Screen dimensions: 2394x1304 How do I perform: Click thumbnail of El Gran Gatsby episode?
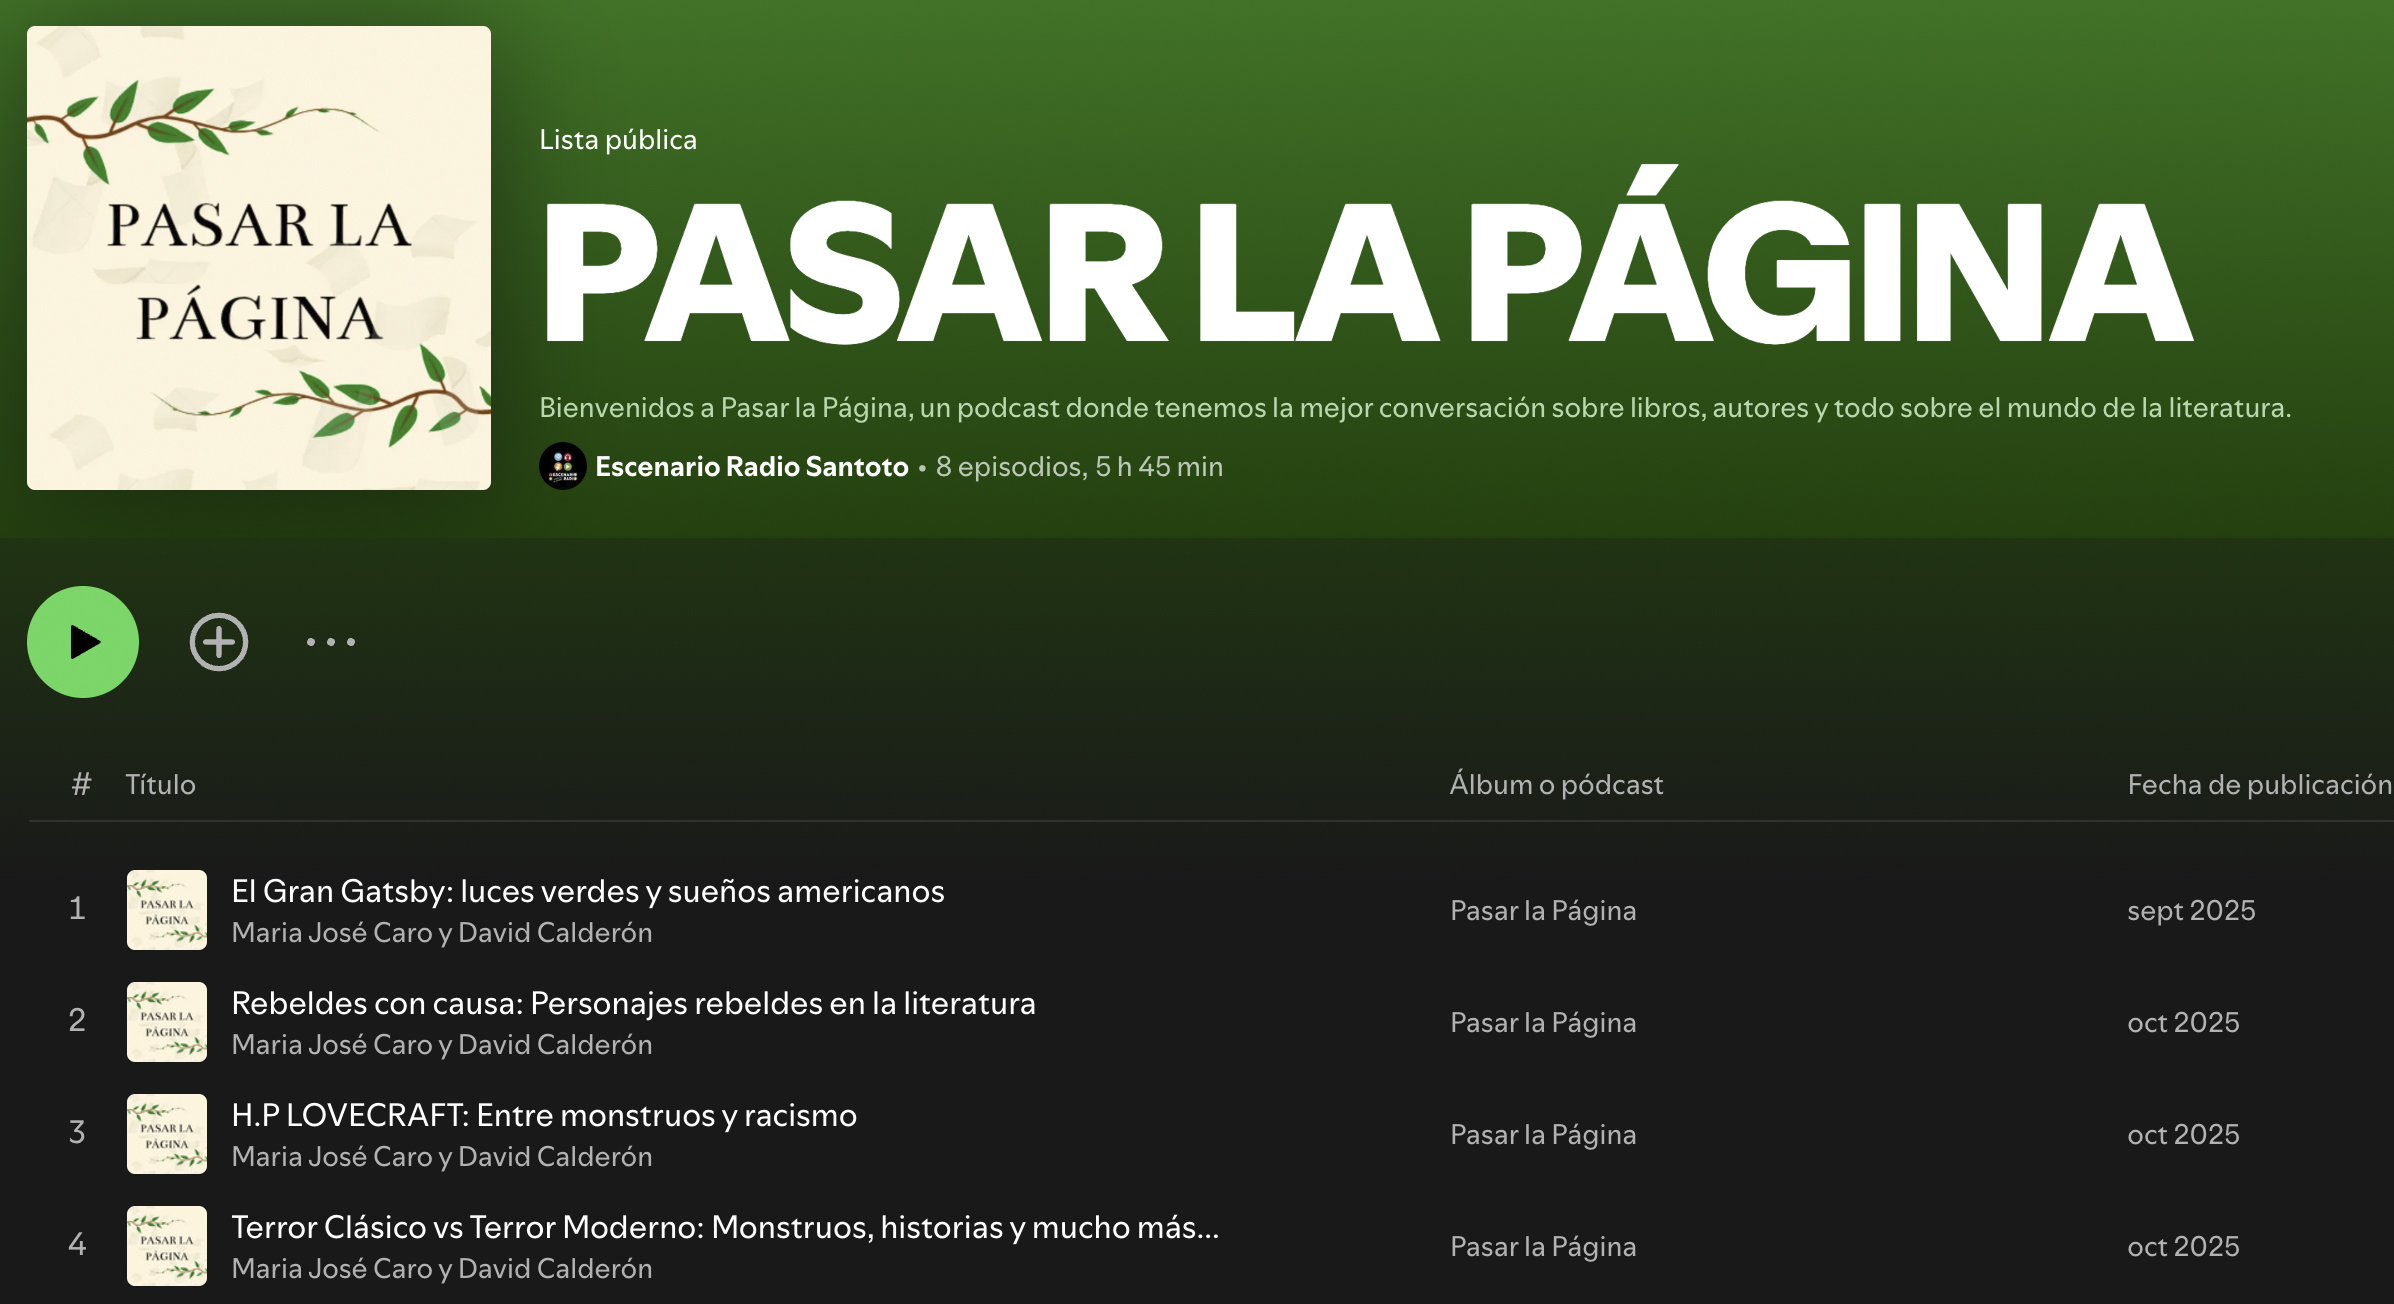tap(167, 910)
